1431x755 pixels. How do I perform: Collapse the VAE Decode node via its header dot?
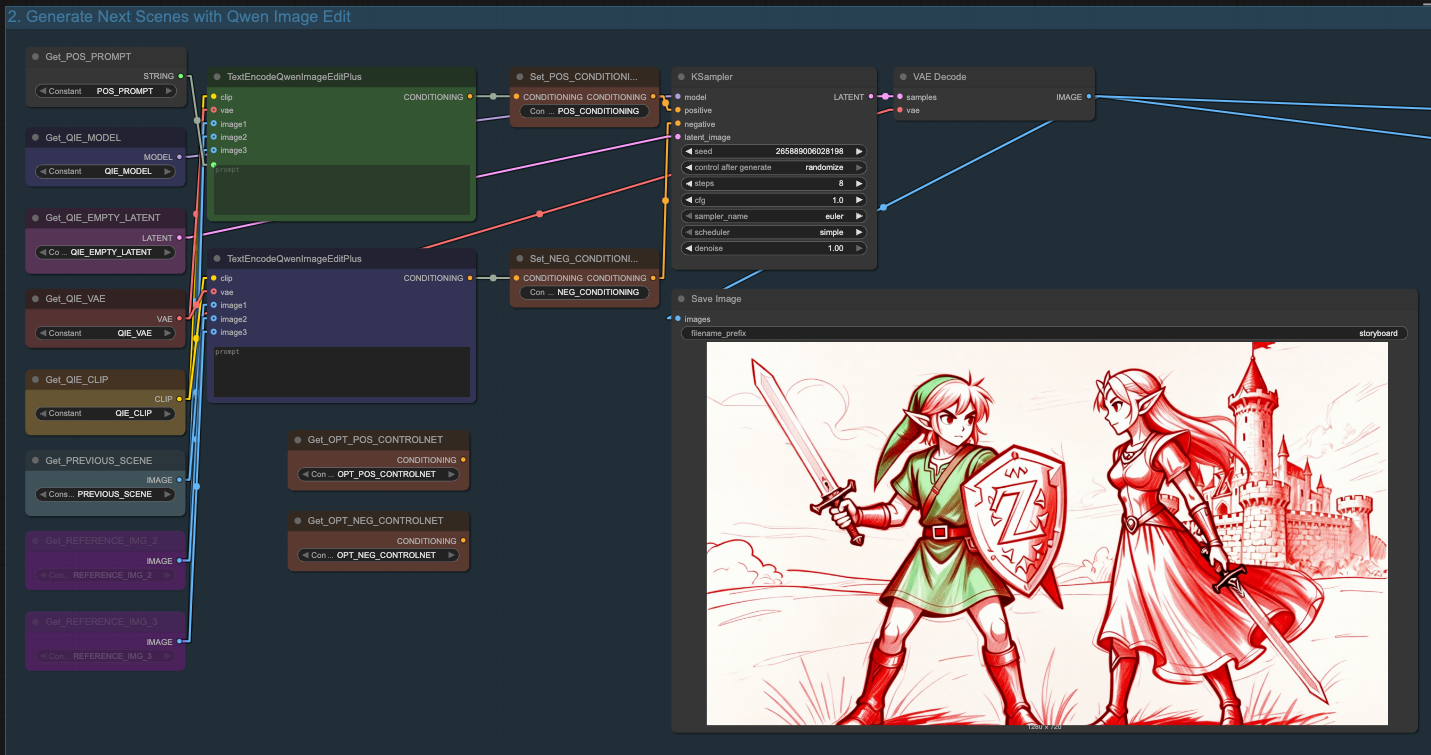[903, 76]
